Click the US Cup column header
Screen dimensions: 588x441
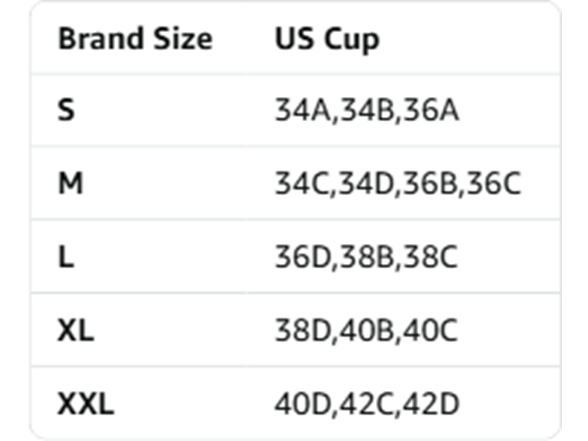coord(327,40)
